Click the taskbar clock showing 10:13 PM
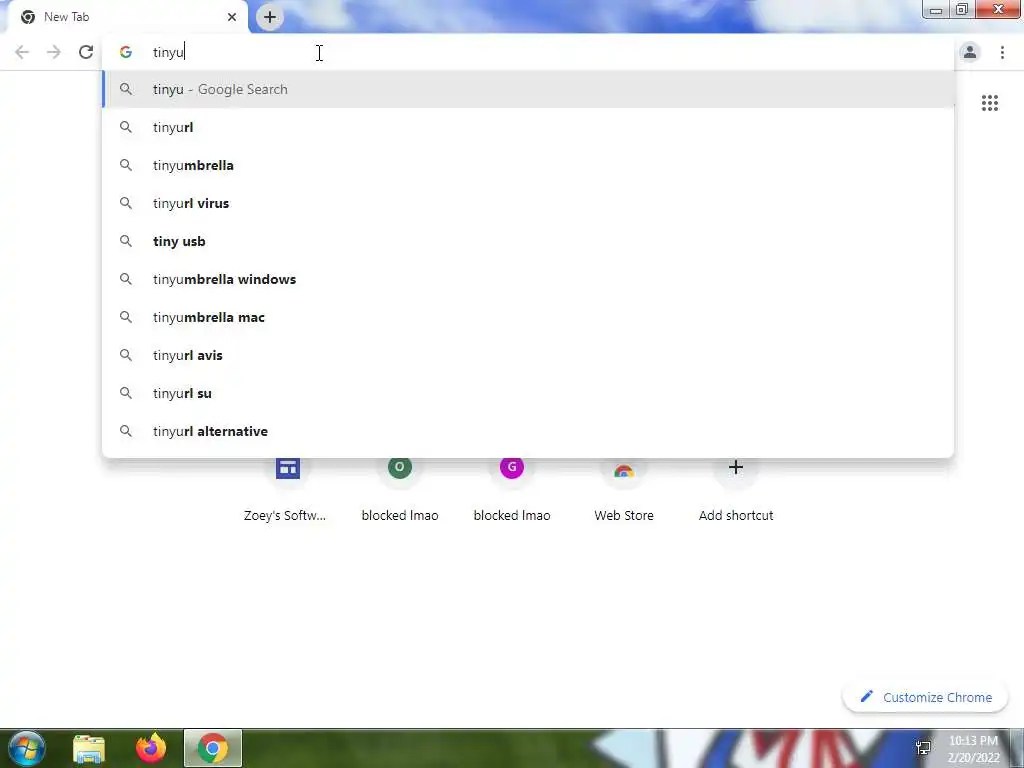This screenshot has width=1024, height=768. click(x=973, y=749)
